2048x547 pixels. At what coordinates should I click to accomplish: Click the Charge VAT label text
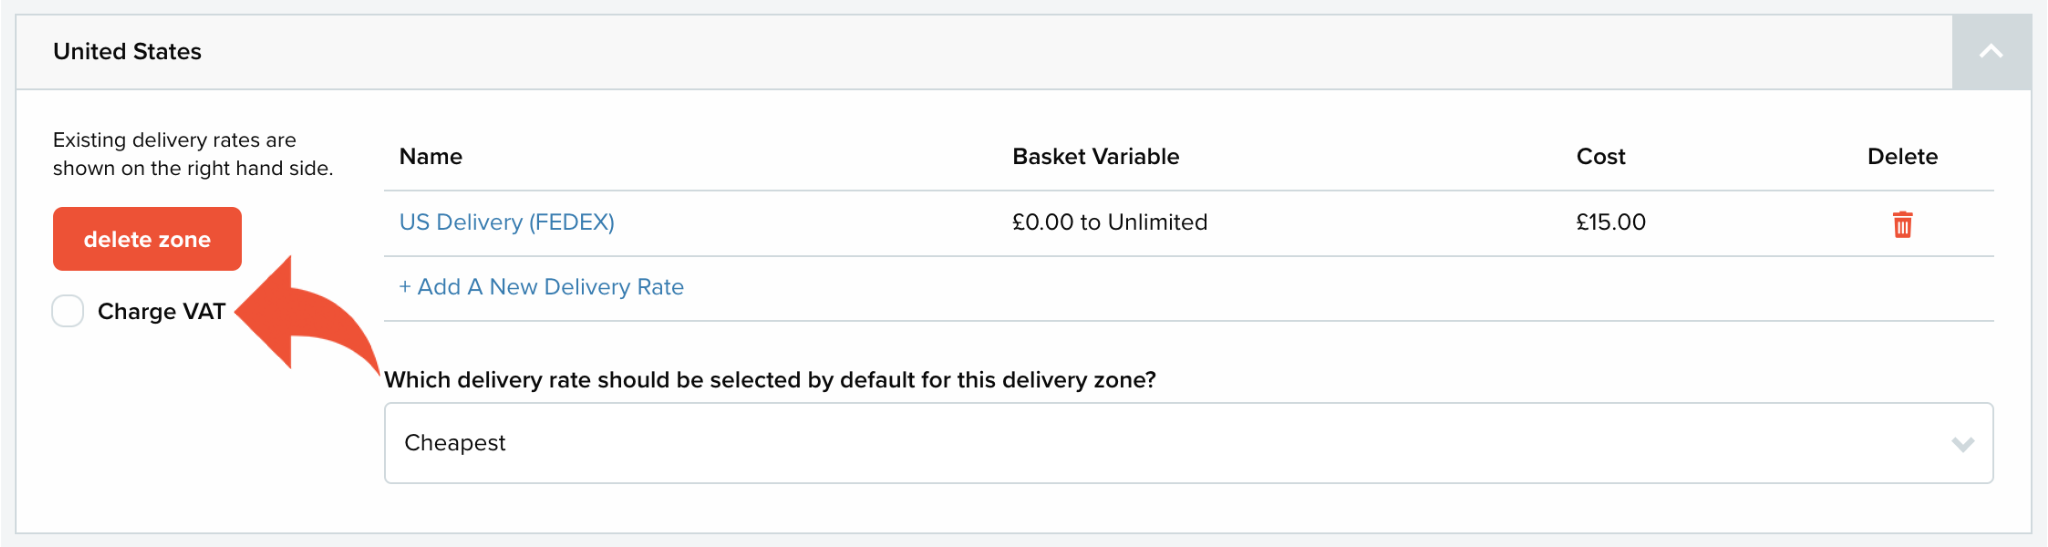pos(161,312)
